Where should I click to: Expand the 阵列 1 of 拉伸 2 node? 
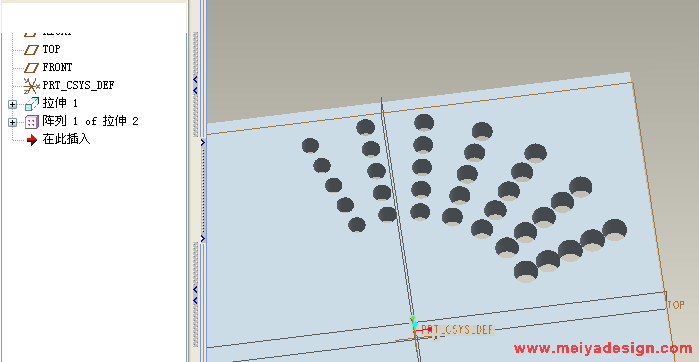12,122
